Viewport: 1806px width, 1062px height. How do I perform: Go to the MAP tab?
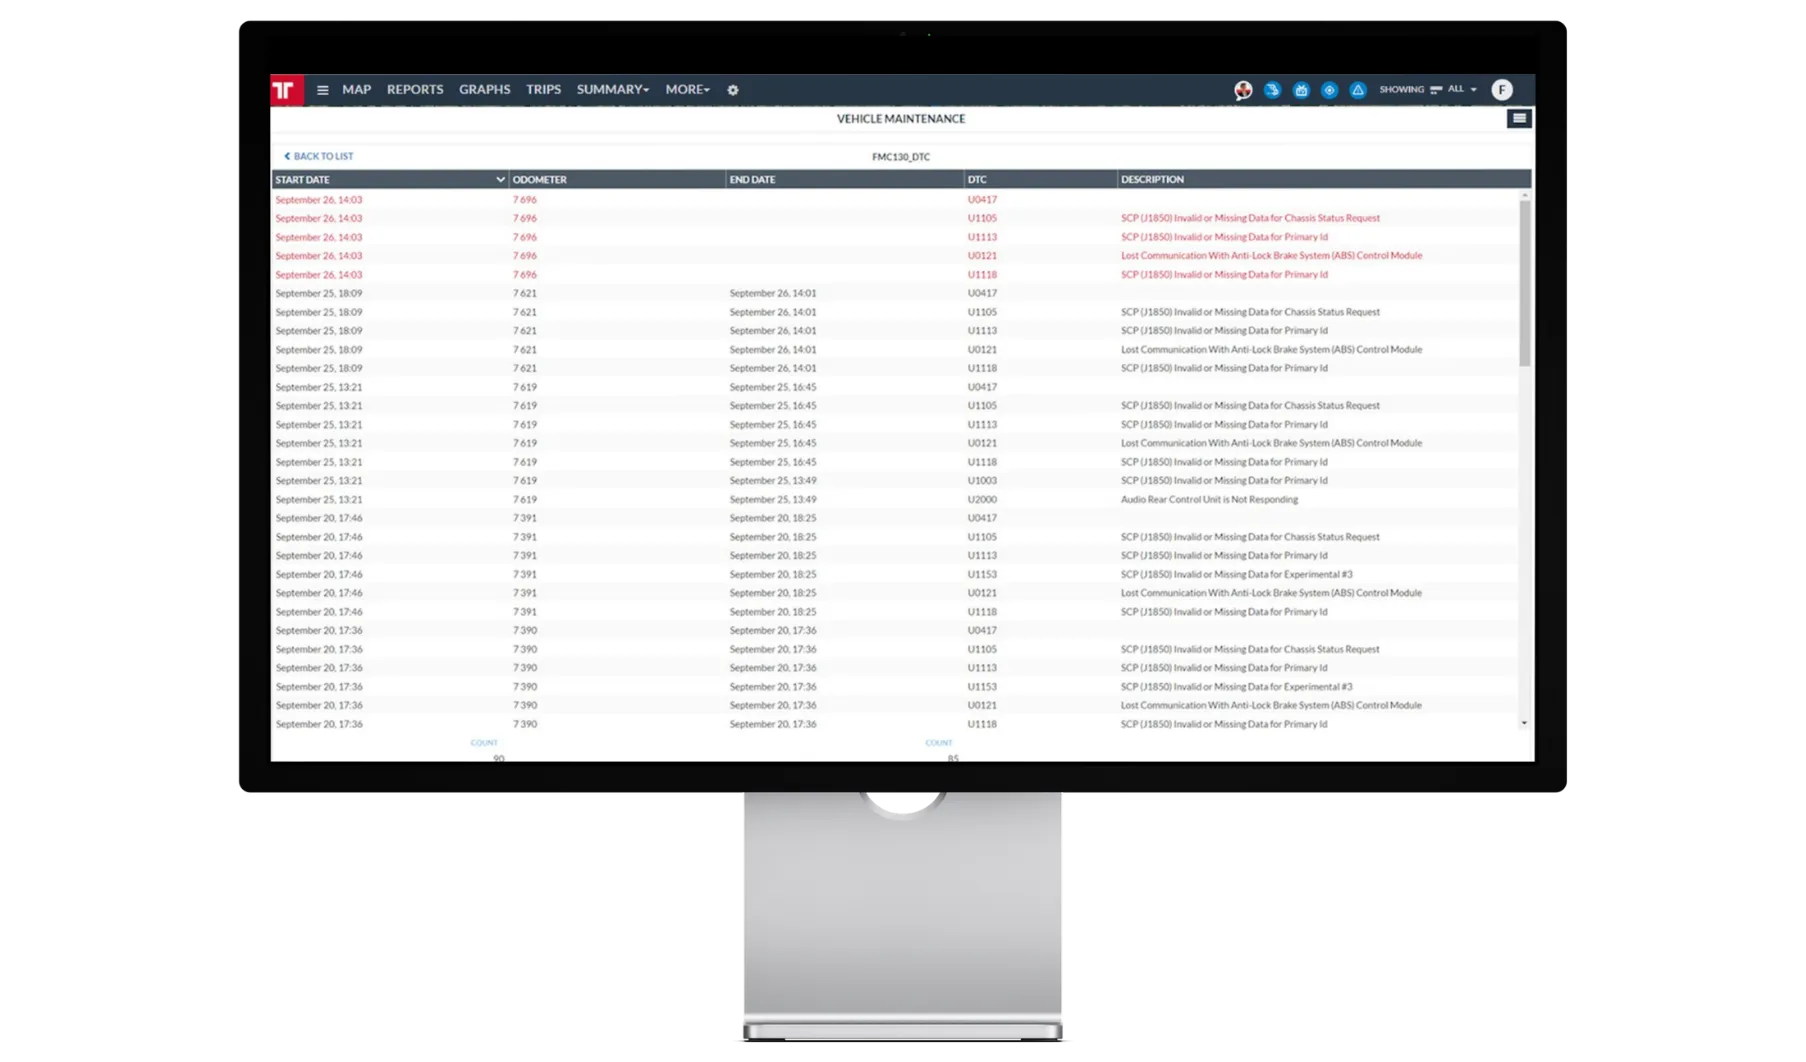coord(356,90)
